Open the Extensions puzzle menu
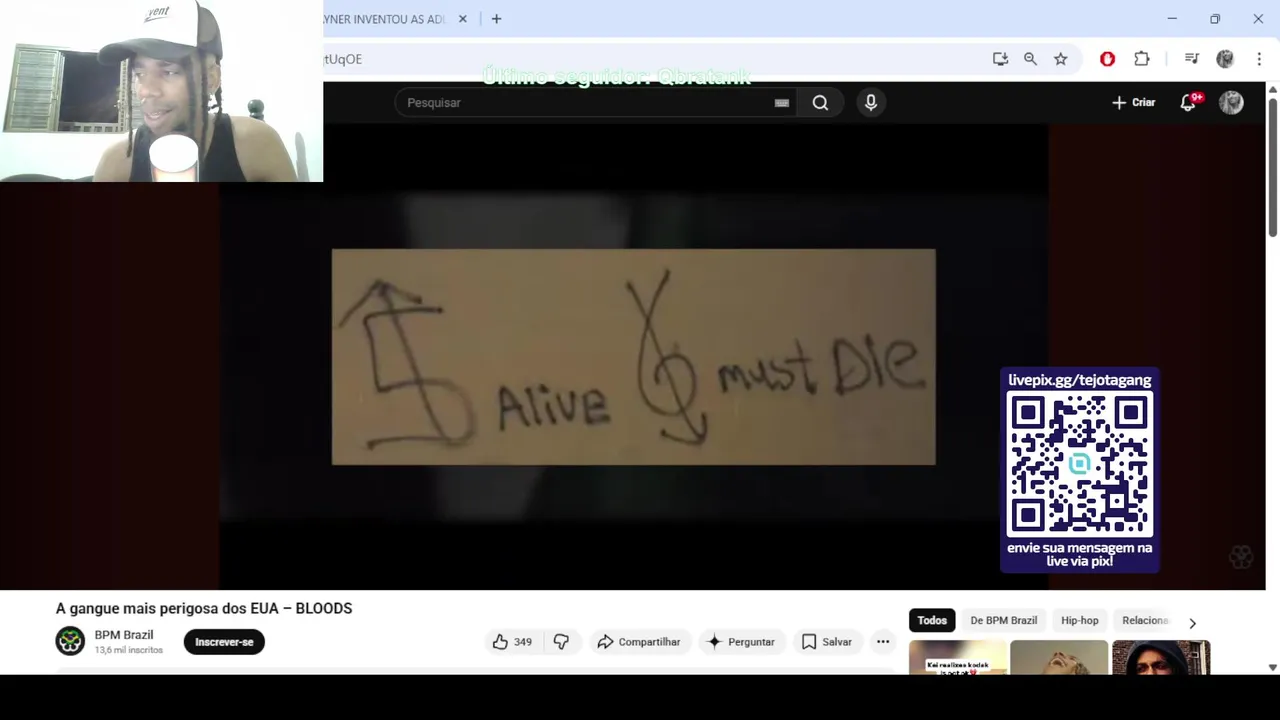 point(1141,59)
